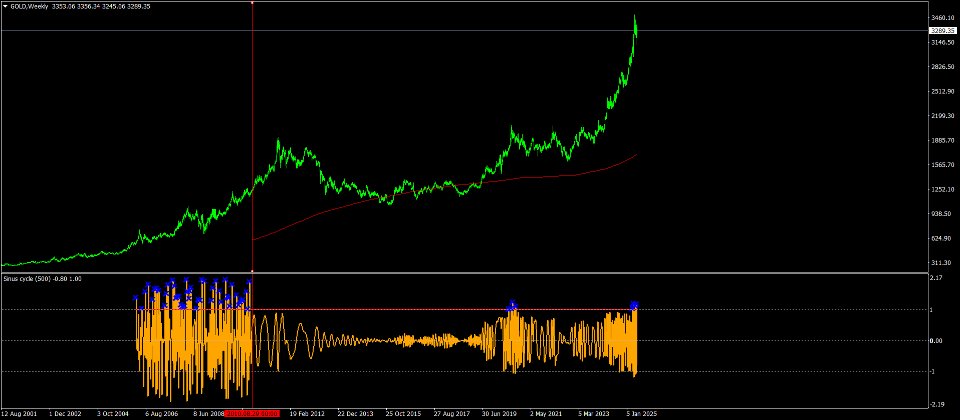This screenshot has height=420, width=960.
Task: Click the 3146.50 price scale label
Action: (943, 42)
